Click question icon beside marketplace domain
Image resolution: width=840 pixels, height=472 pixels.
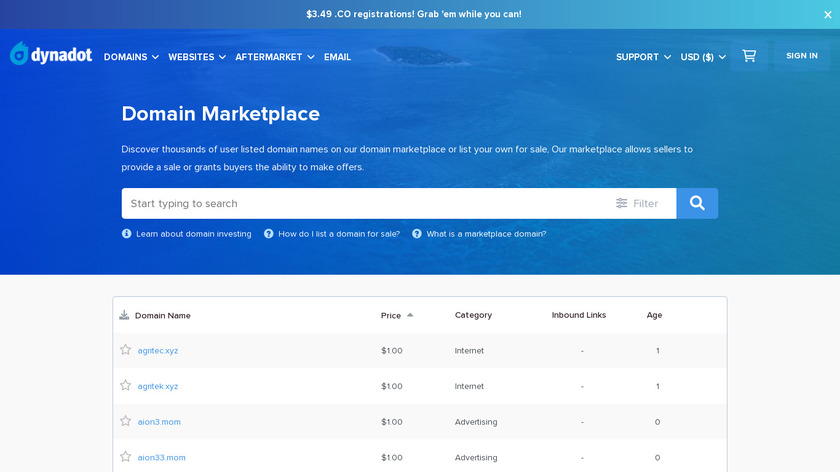pyautogui.click(x=417, y=234)
